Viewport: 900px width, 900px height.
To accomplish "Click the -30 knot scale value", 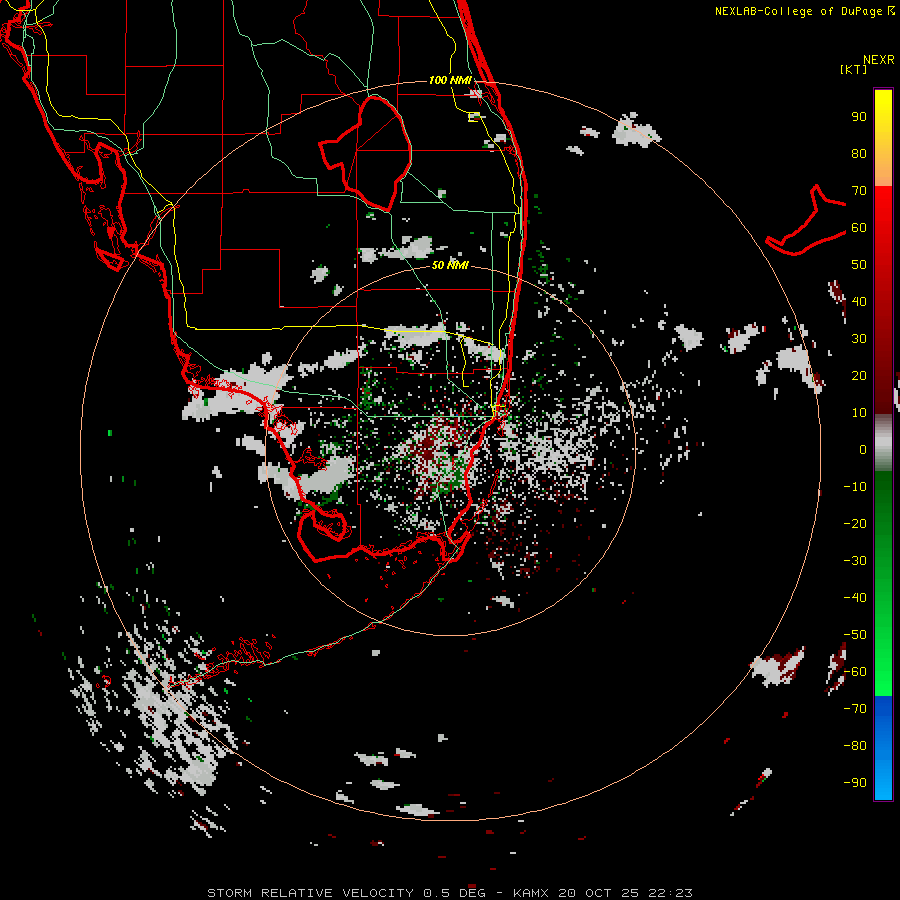I will pyautogui.click(x=855, y=561).
